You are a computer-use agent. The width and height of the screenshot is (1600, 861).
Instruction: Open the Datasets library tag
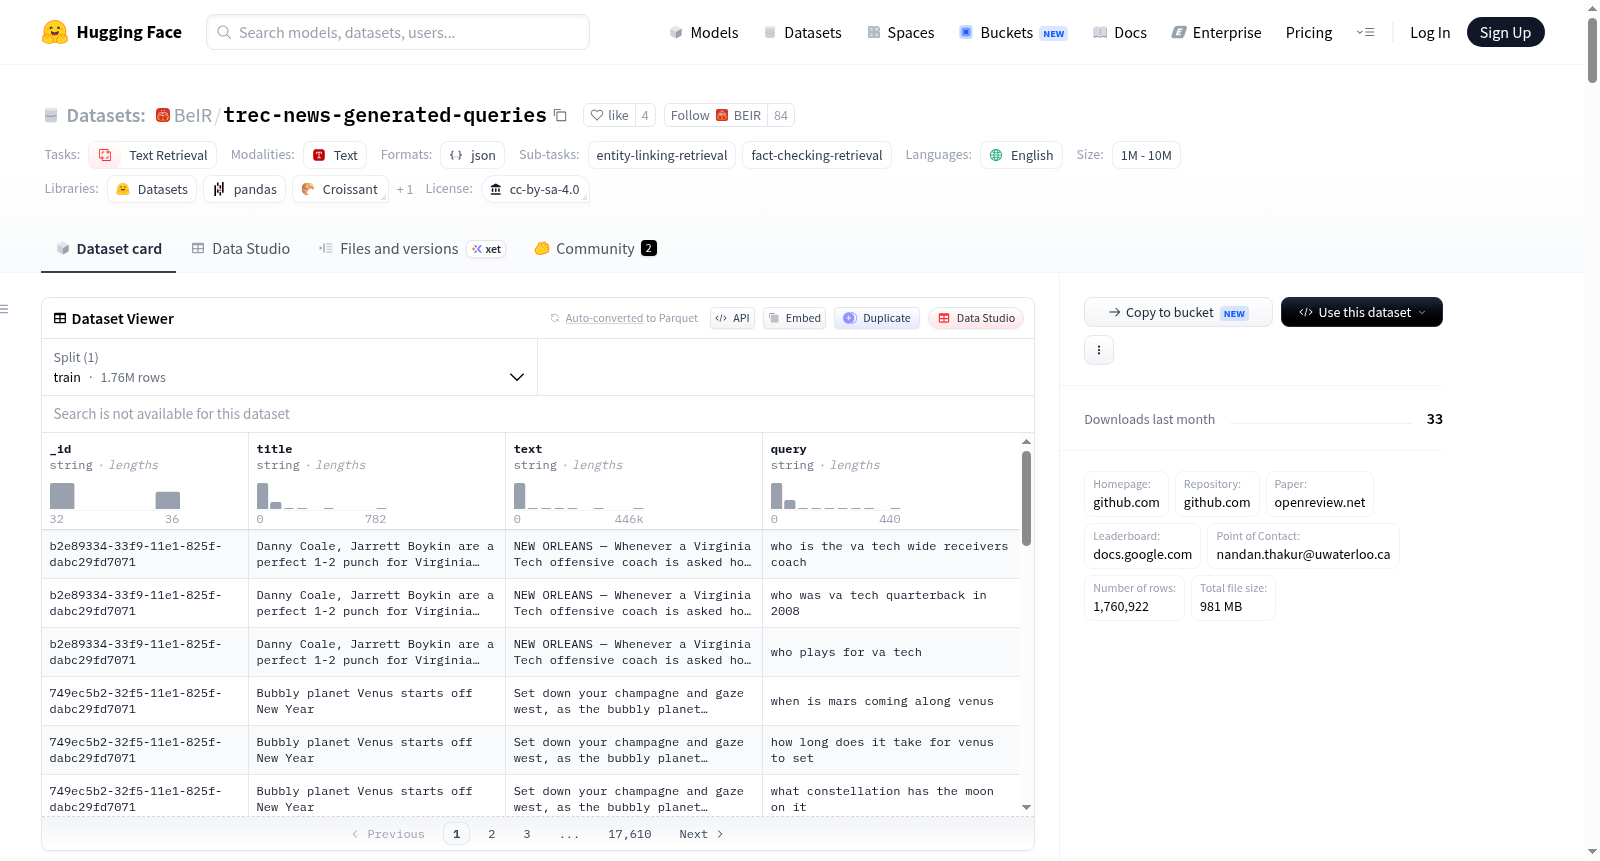pos(152,189)
